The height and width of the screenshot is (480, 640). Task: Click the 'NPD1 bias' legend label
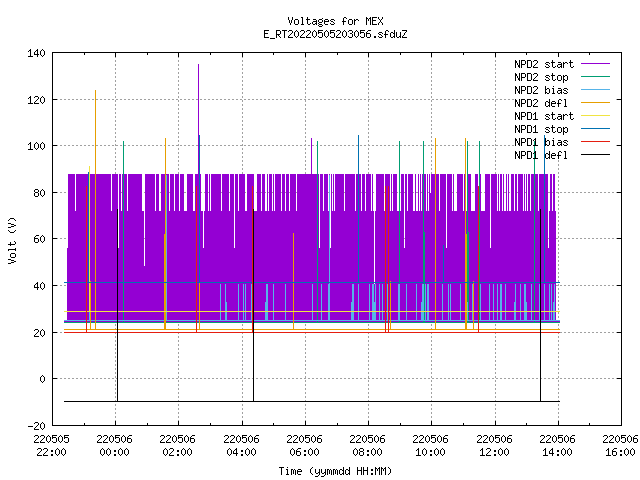tap(541, 142)
